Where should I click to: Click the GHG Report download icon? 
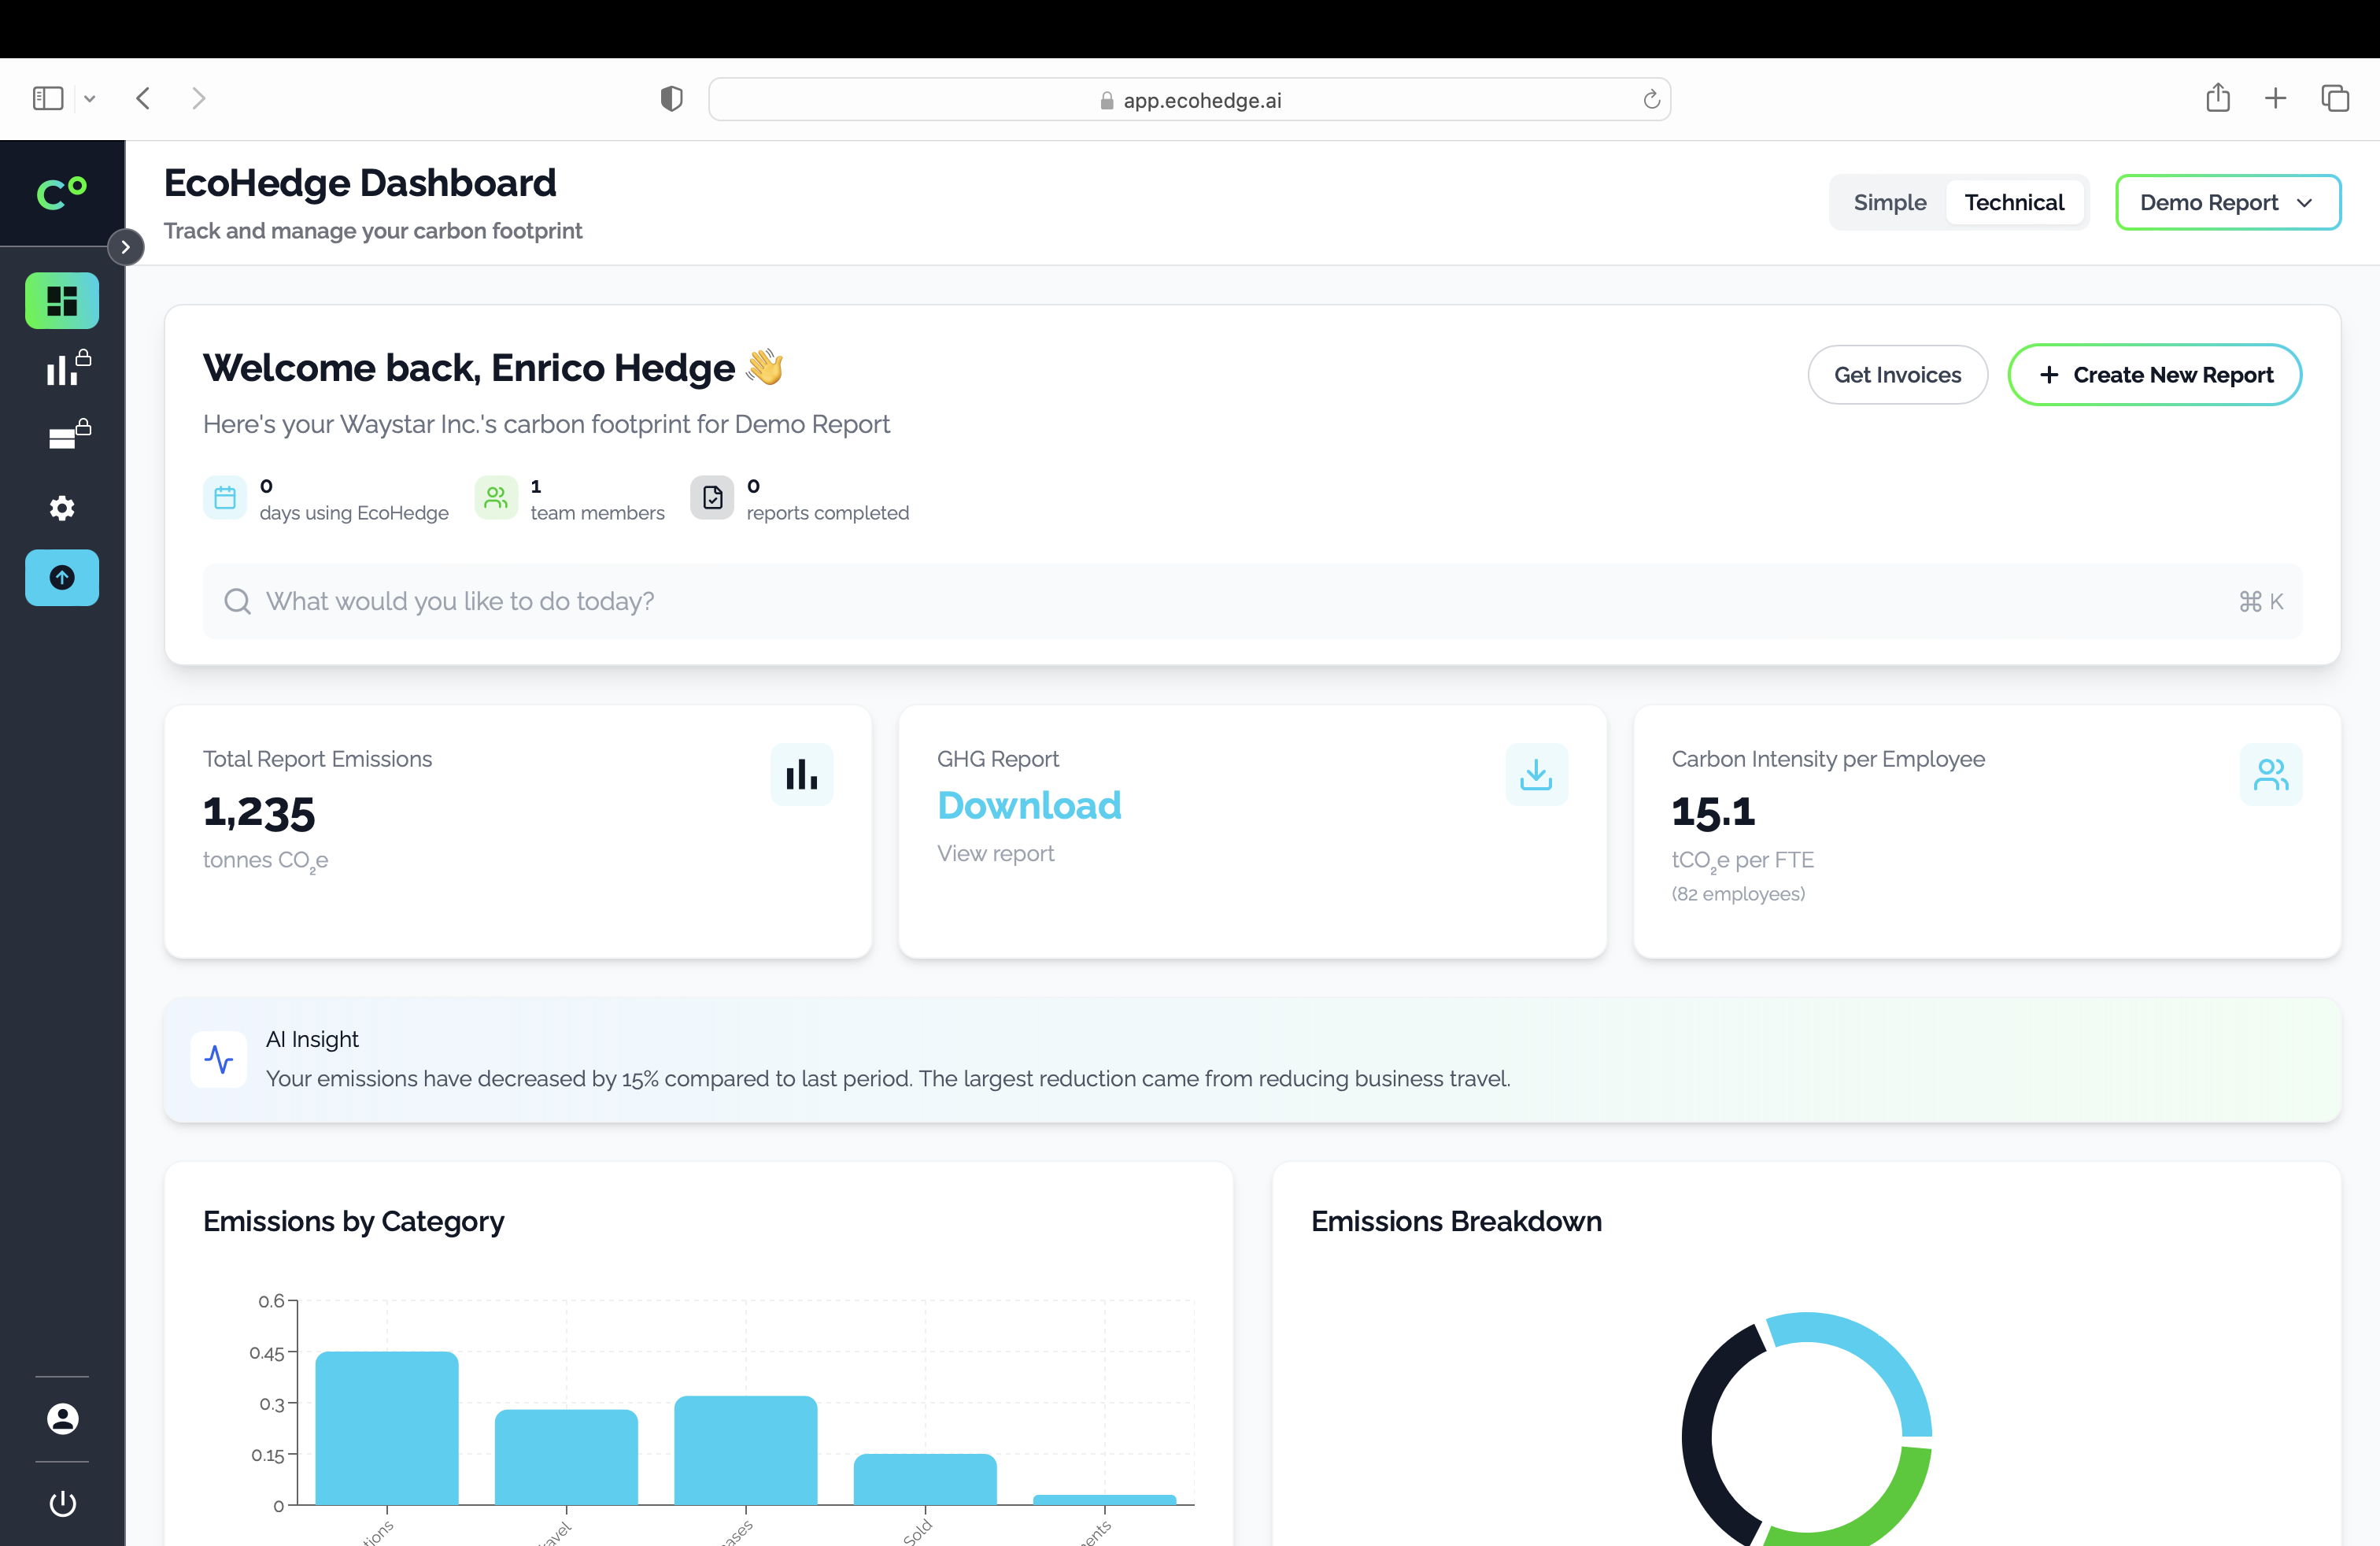coord(1536,773)
